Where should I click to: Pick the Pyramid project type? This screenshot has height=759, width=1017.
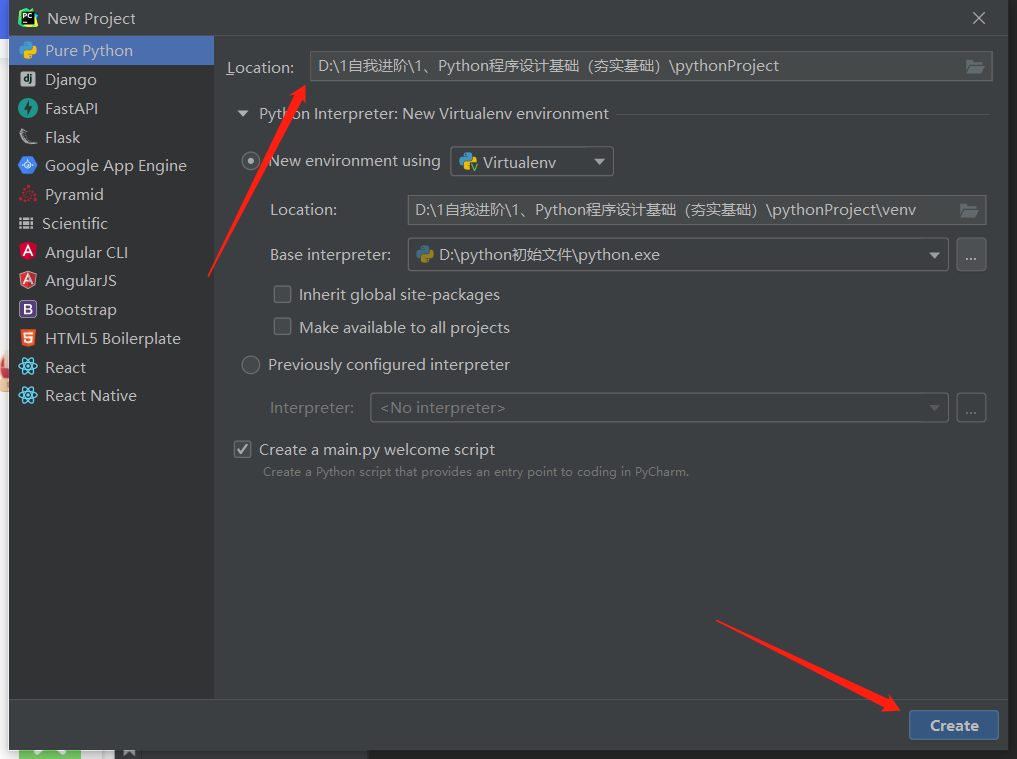pyautogui.click(x=112, y=195)
